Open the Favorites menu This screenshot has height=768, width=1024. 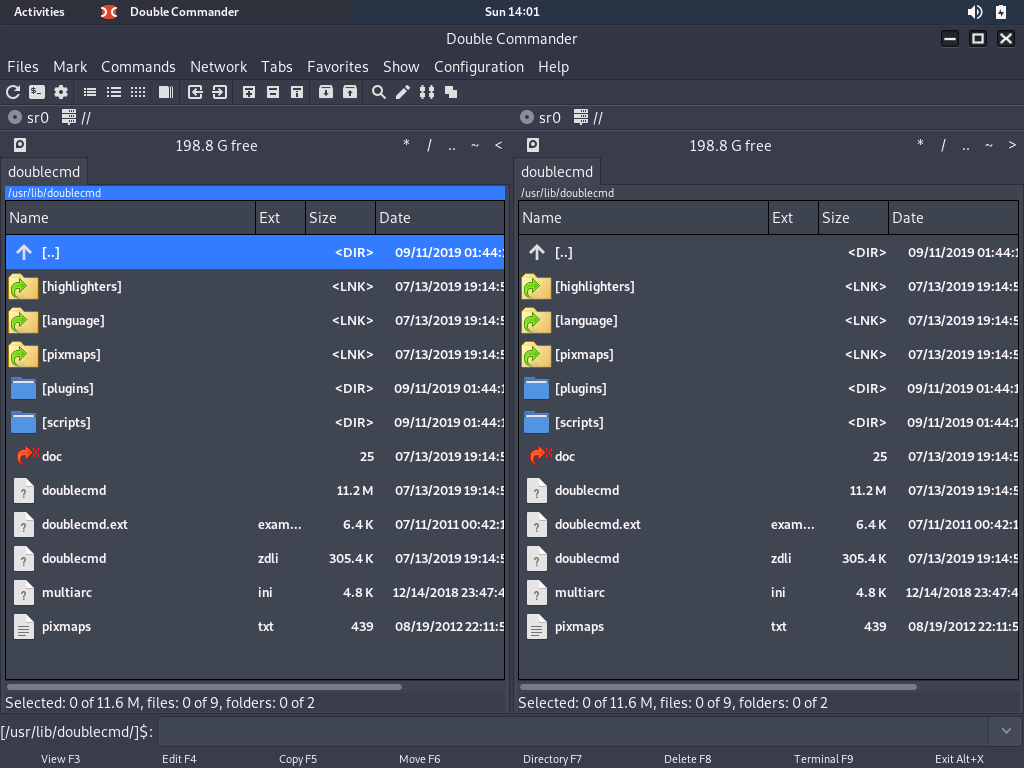point(338,67)
